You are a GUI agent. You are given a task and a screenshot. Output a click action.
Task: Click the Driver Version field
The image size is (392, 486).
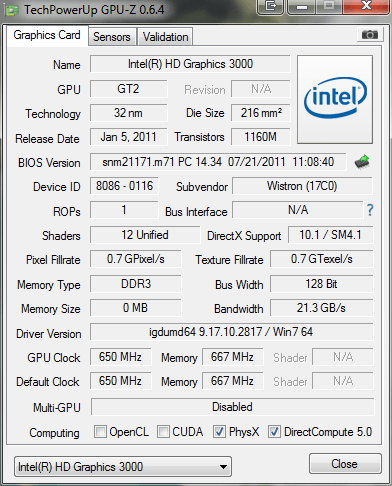pos(231,332)
